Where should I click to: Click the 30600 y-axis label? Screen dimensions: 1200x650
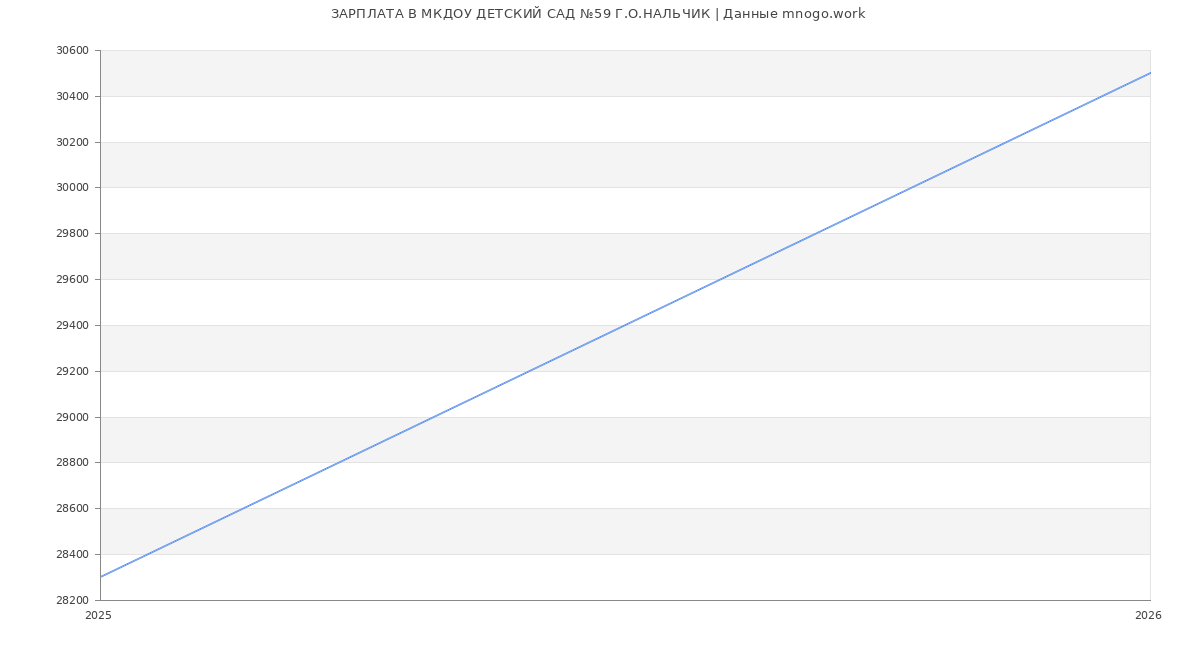tap(72, 51)
